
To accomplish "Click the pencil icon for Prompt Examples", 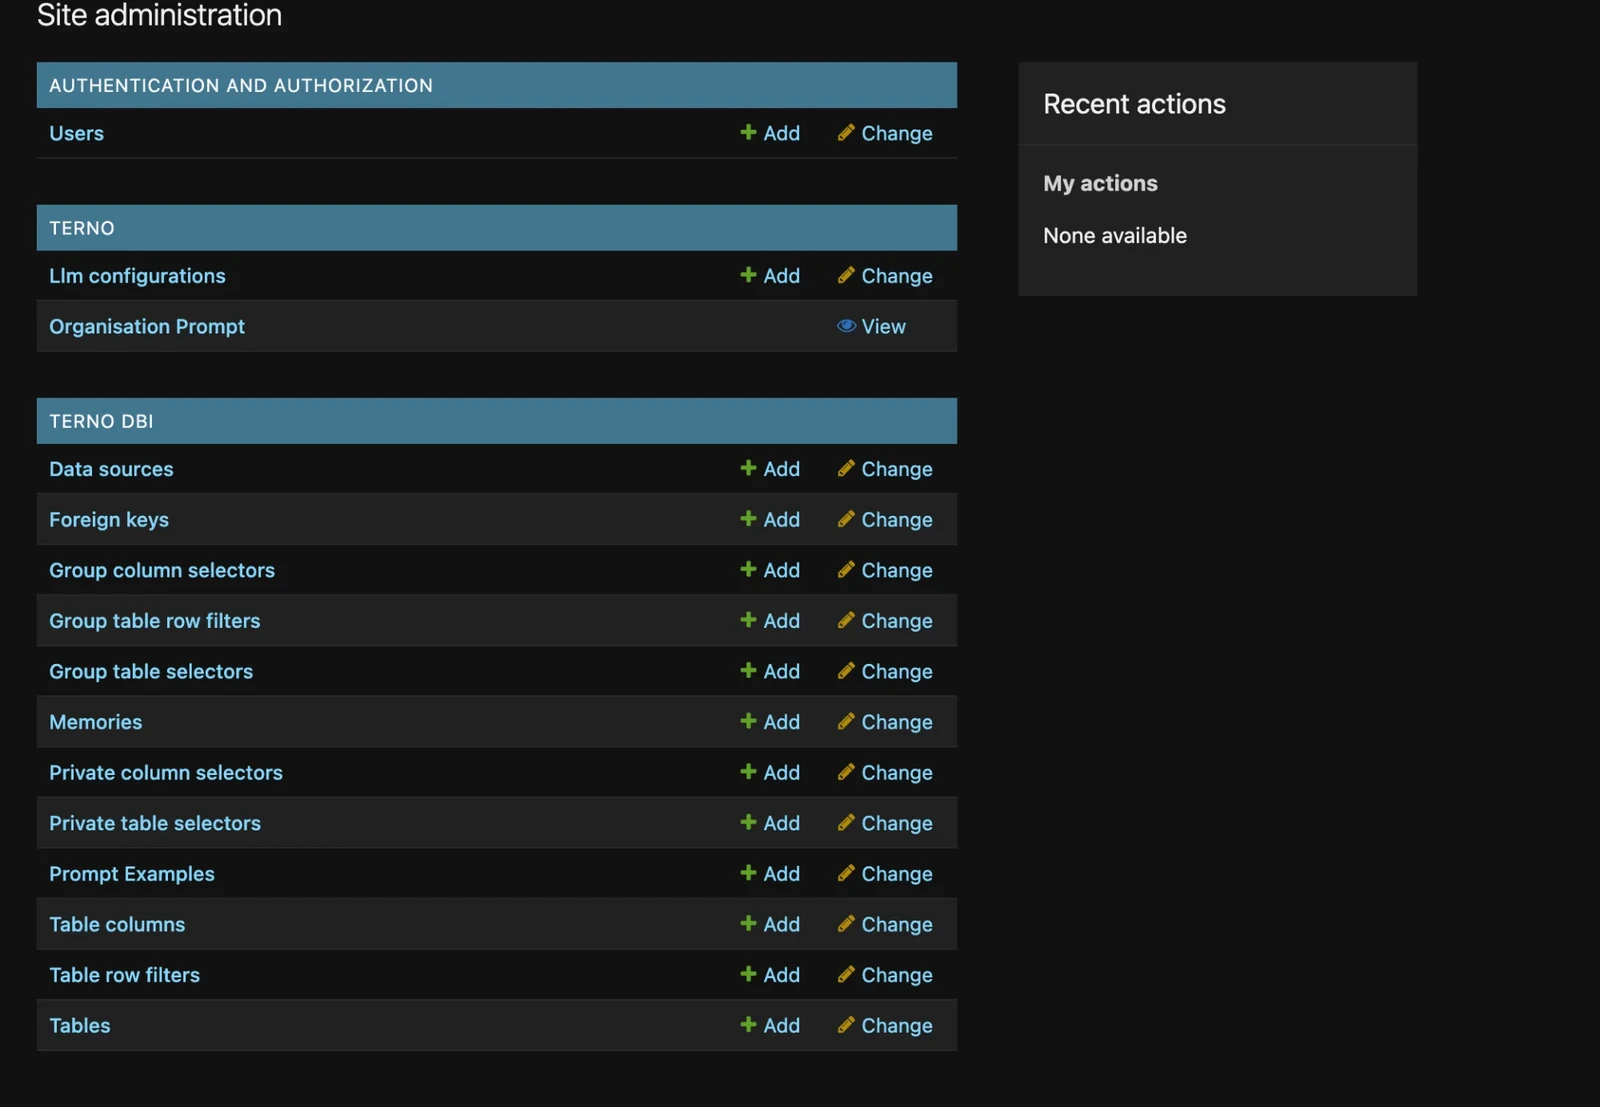I will point(846,872).
